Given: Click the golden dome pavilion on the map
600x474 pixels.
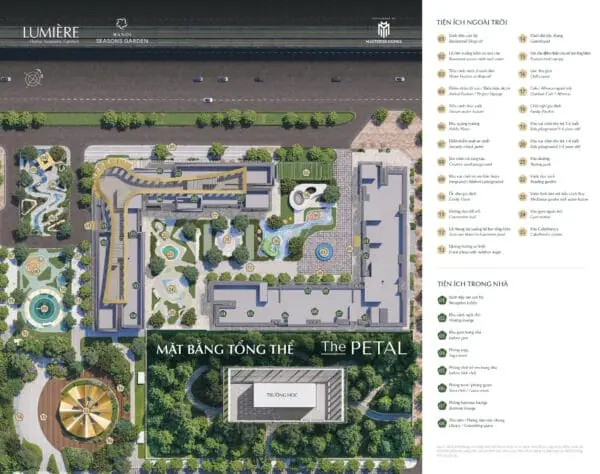Looking at the screenshot, I should tap(88, 410).
